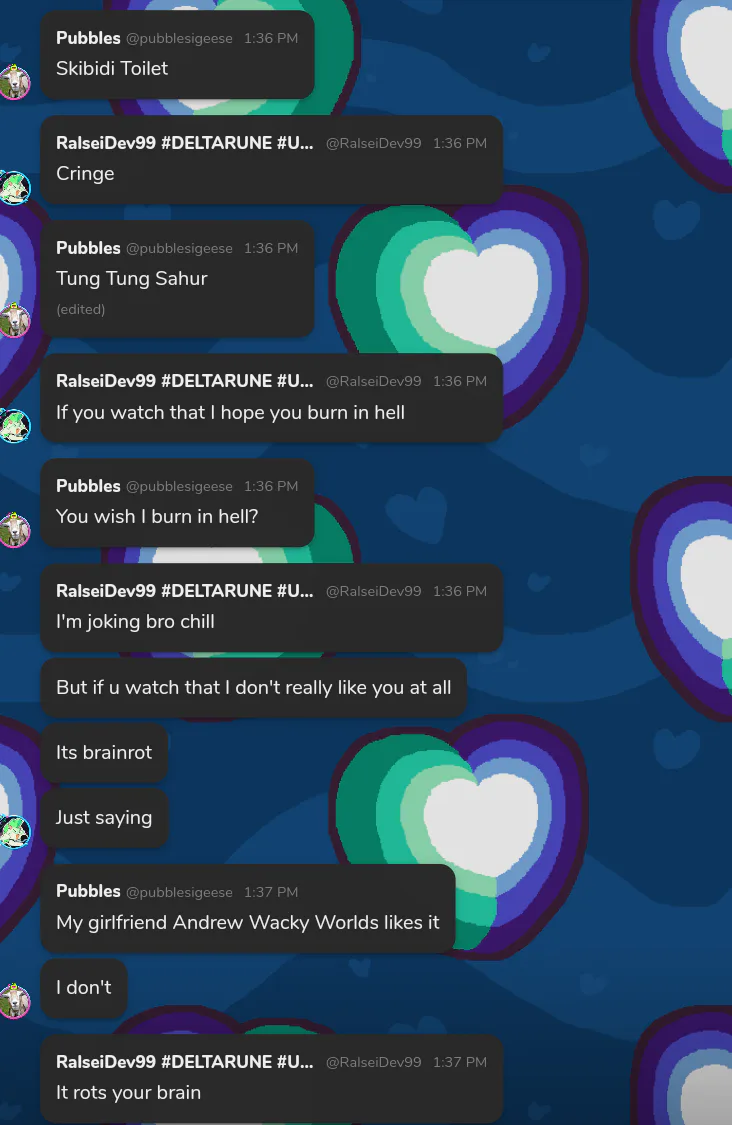Click Pubbles name on 'You wish I burn' message
The image size is (732, 1125).
[x=88, y=486]
